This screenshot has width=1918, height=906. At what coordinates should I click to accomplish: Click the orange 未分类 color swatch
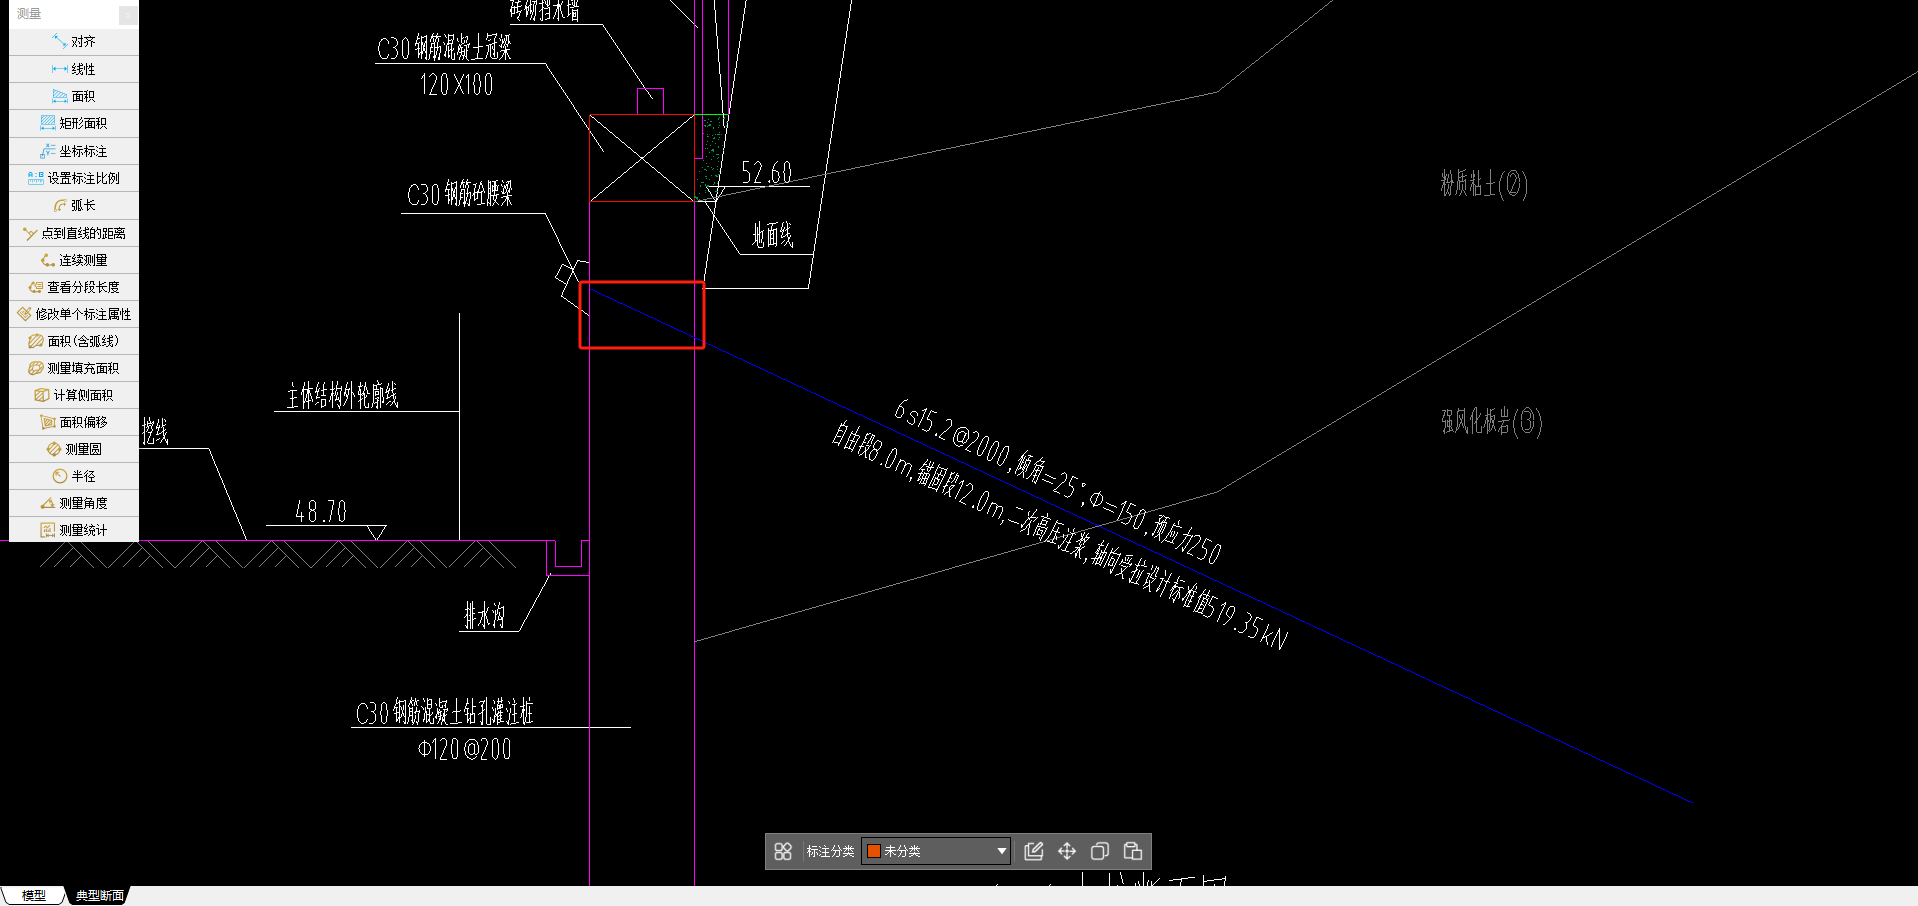click(873, 851)
